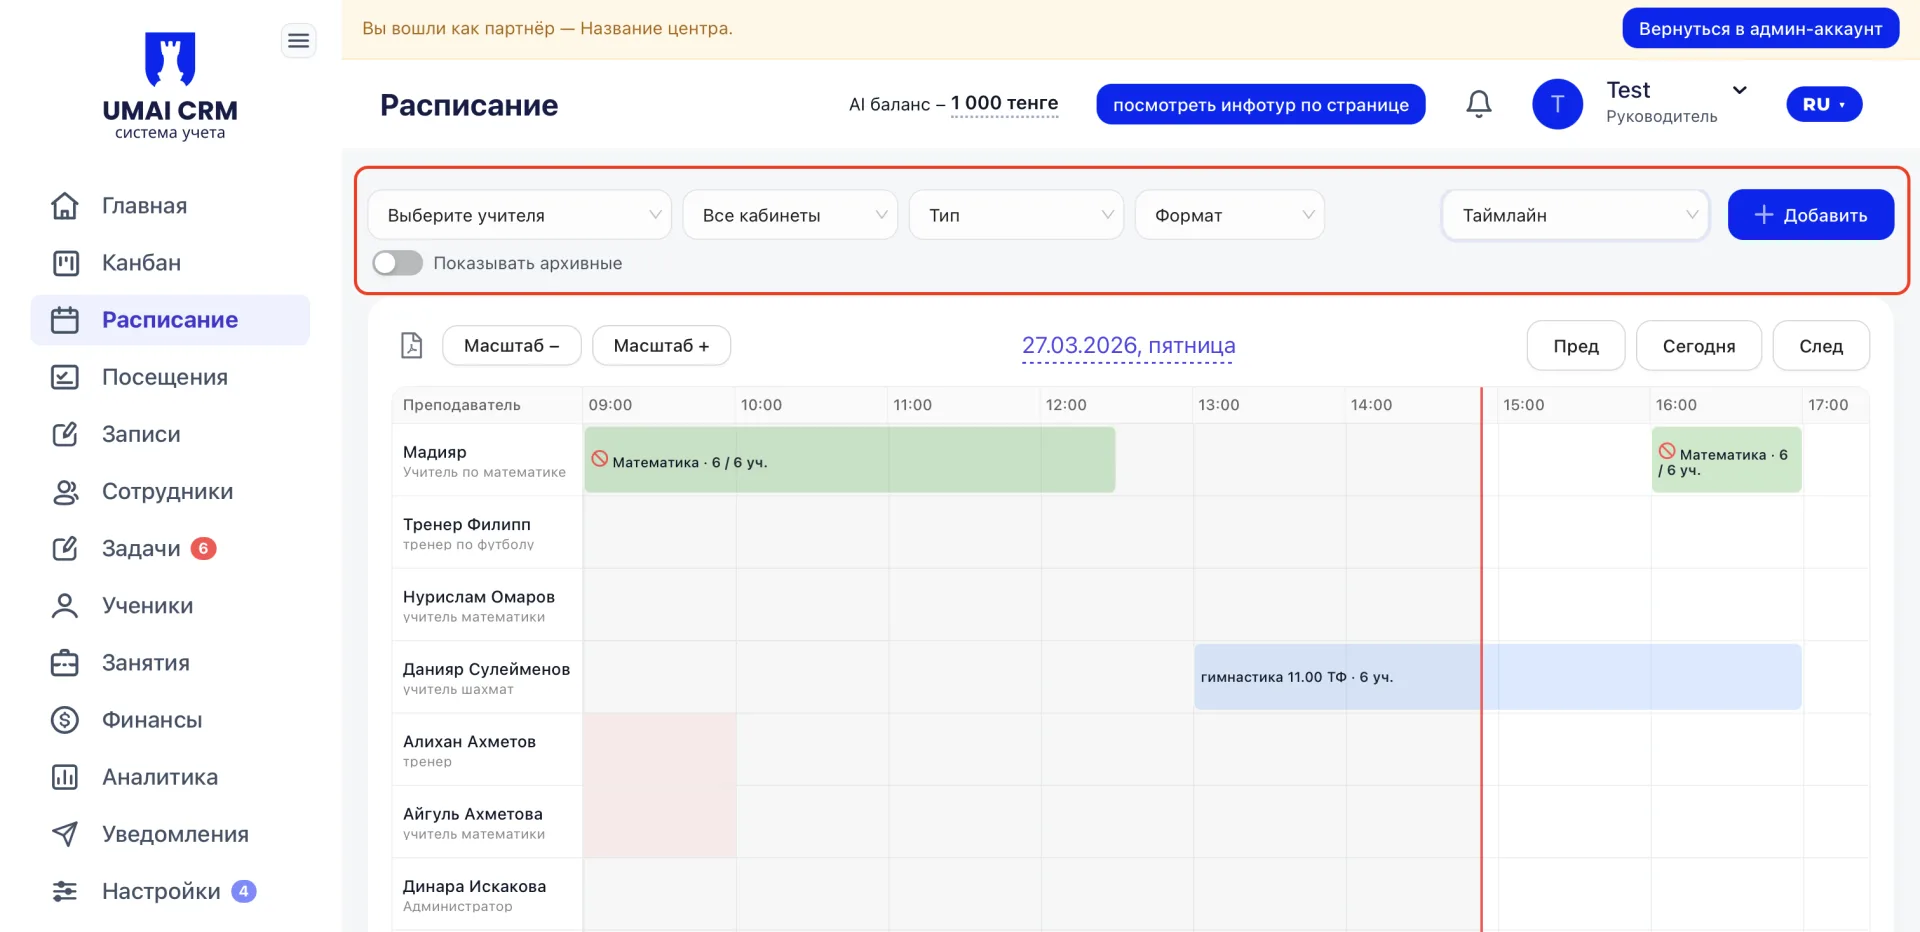Open the 16:00 Математика lesson block
This screenshot has width=1920, height=932.
pyautogui.click(x=1726, y=460)
